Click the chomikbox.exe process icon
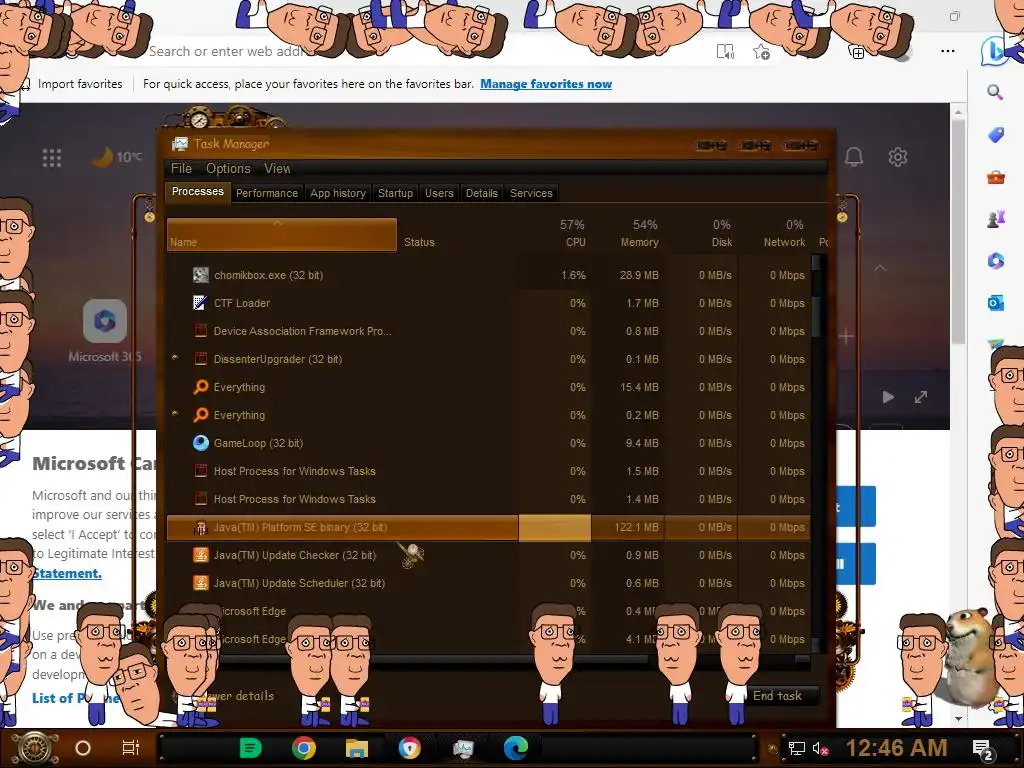1024x768 pixels. click(x=200, y=275)
